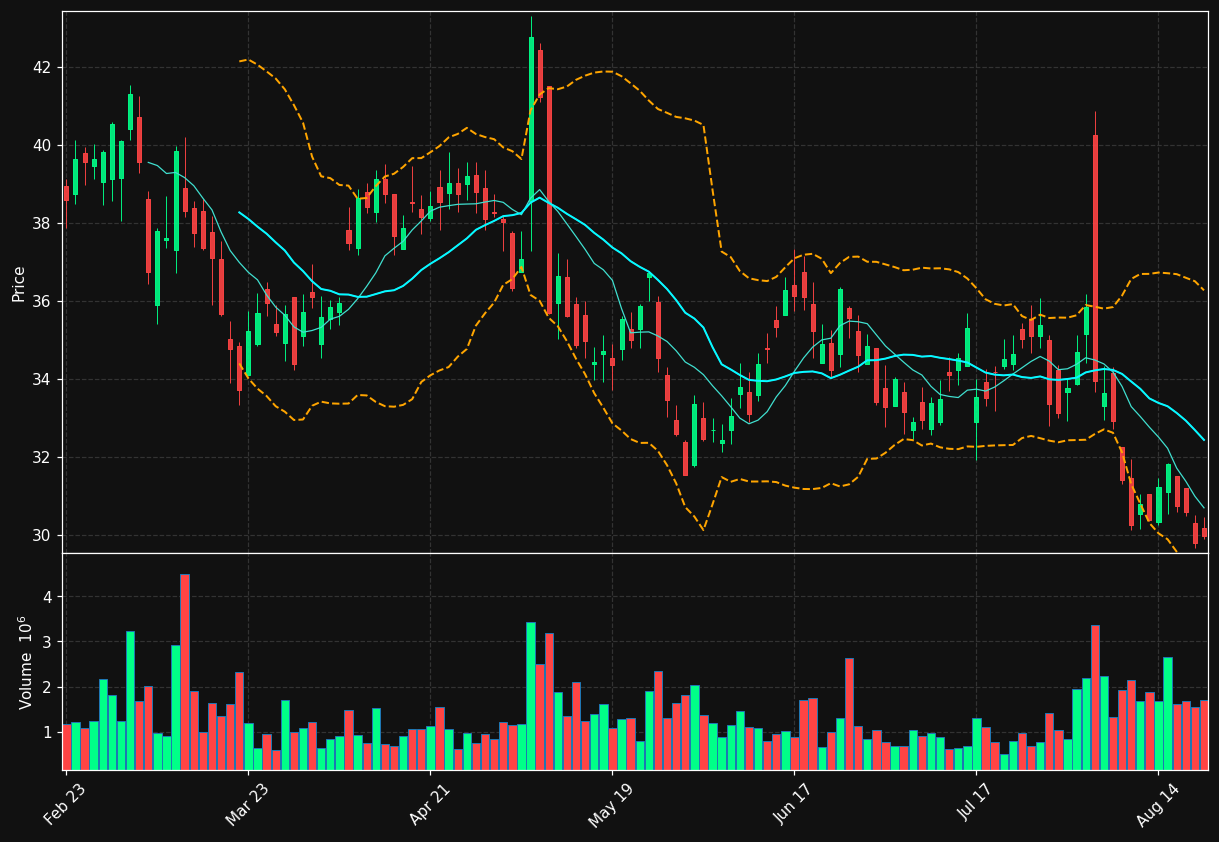1219x842 pixels.
Task: Click the 'Apr 21' date axis label
Action: 428,804
